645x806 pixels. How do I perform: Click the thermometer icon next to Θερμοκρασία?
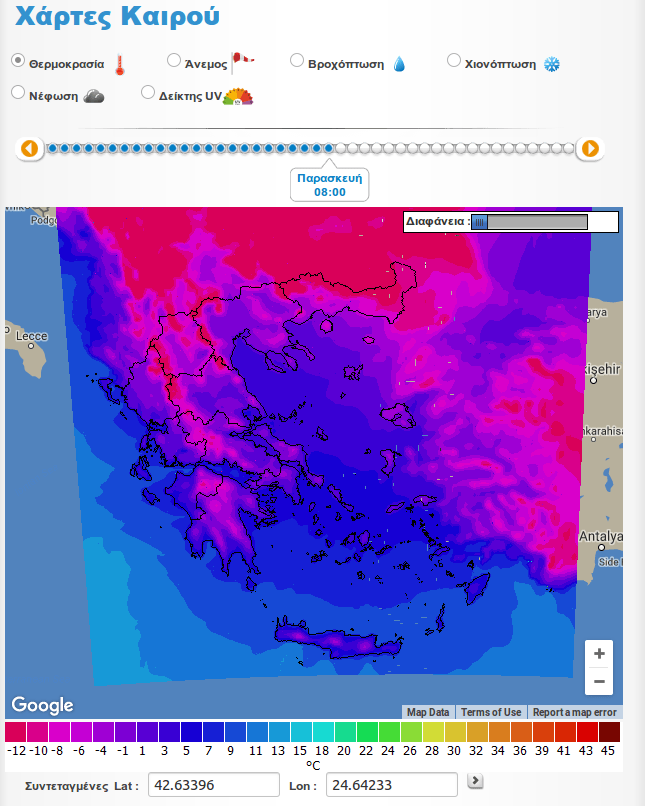click(120, 66)
